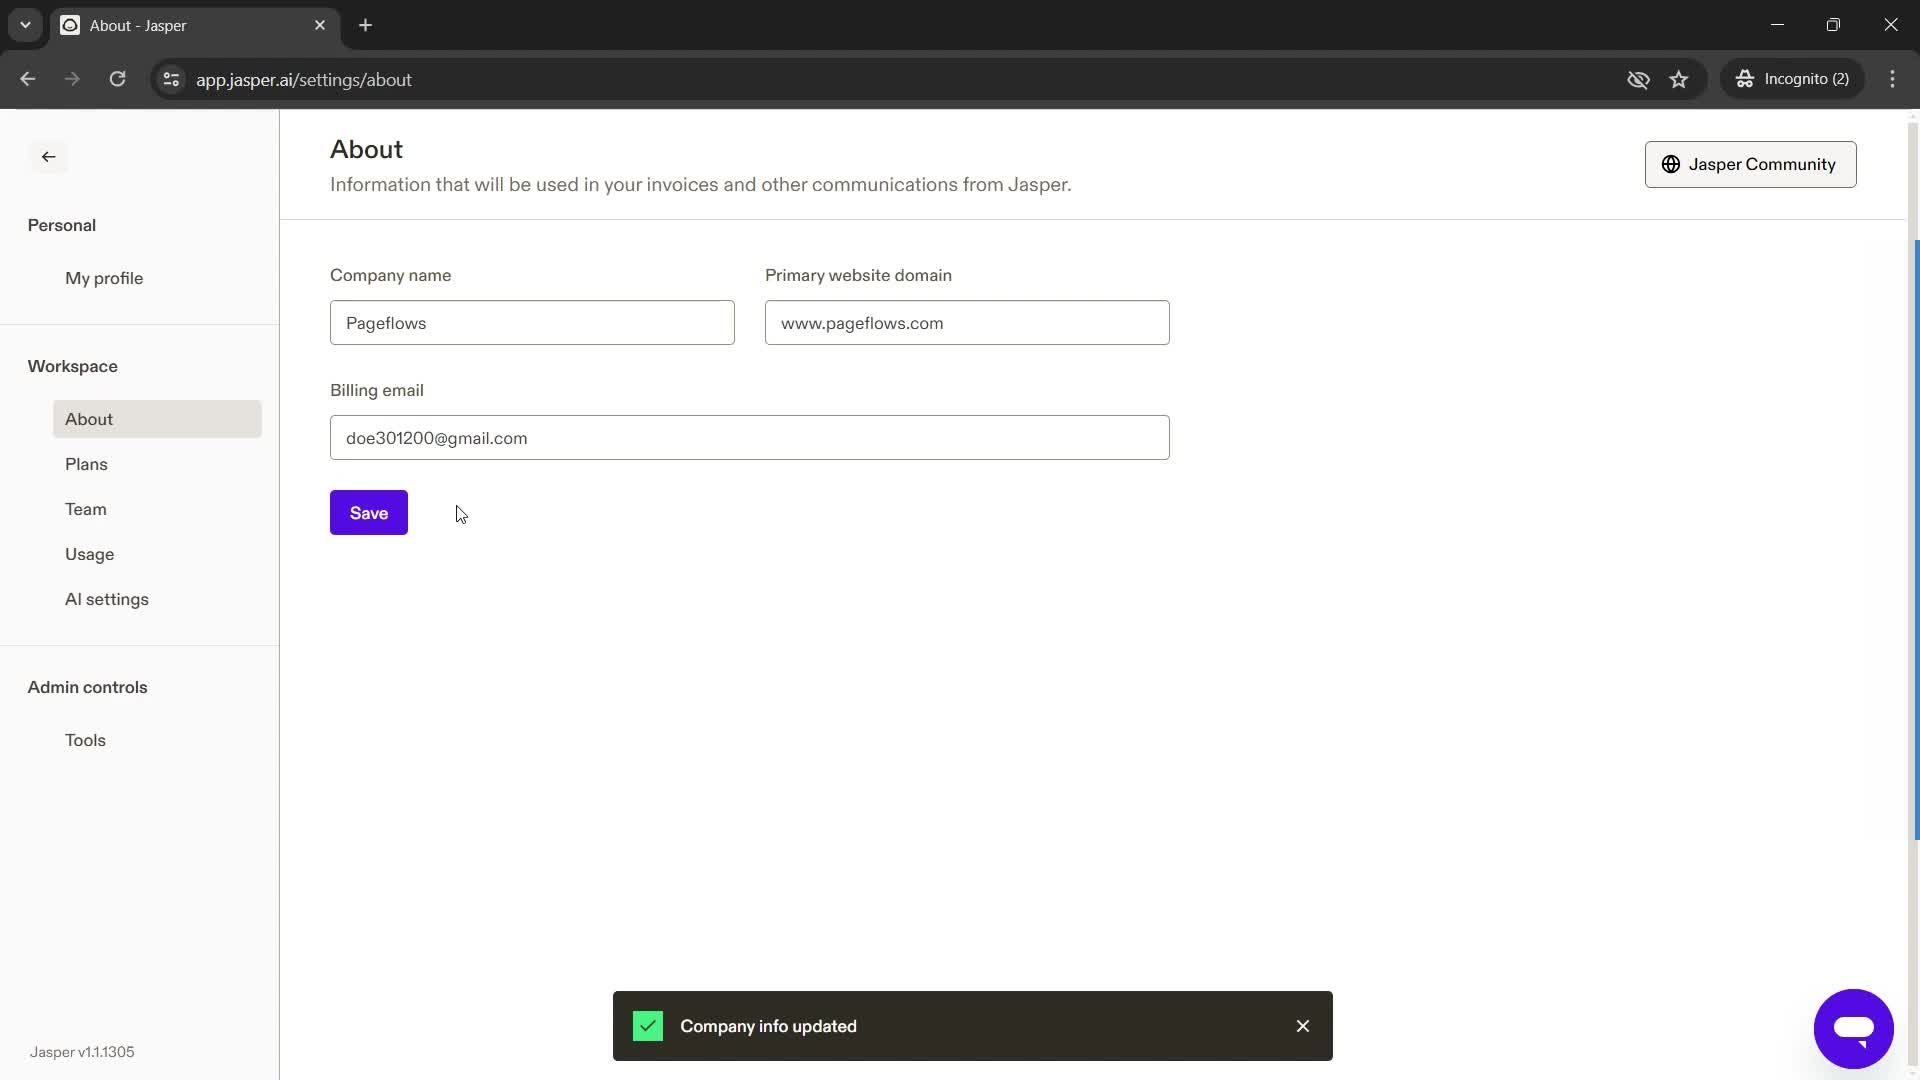Navigate to Team settings page

(x=86, y=508)
